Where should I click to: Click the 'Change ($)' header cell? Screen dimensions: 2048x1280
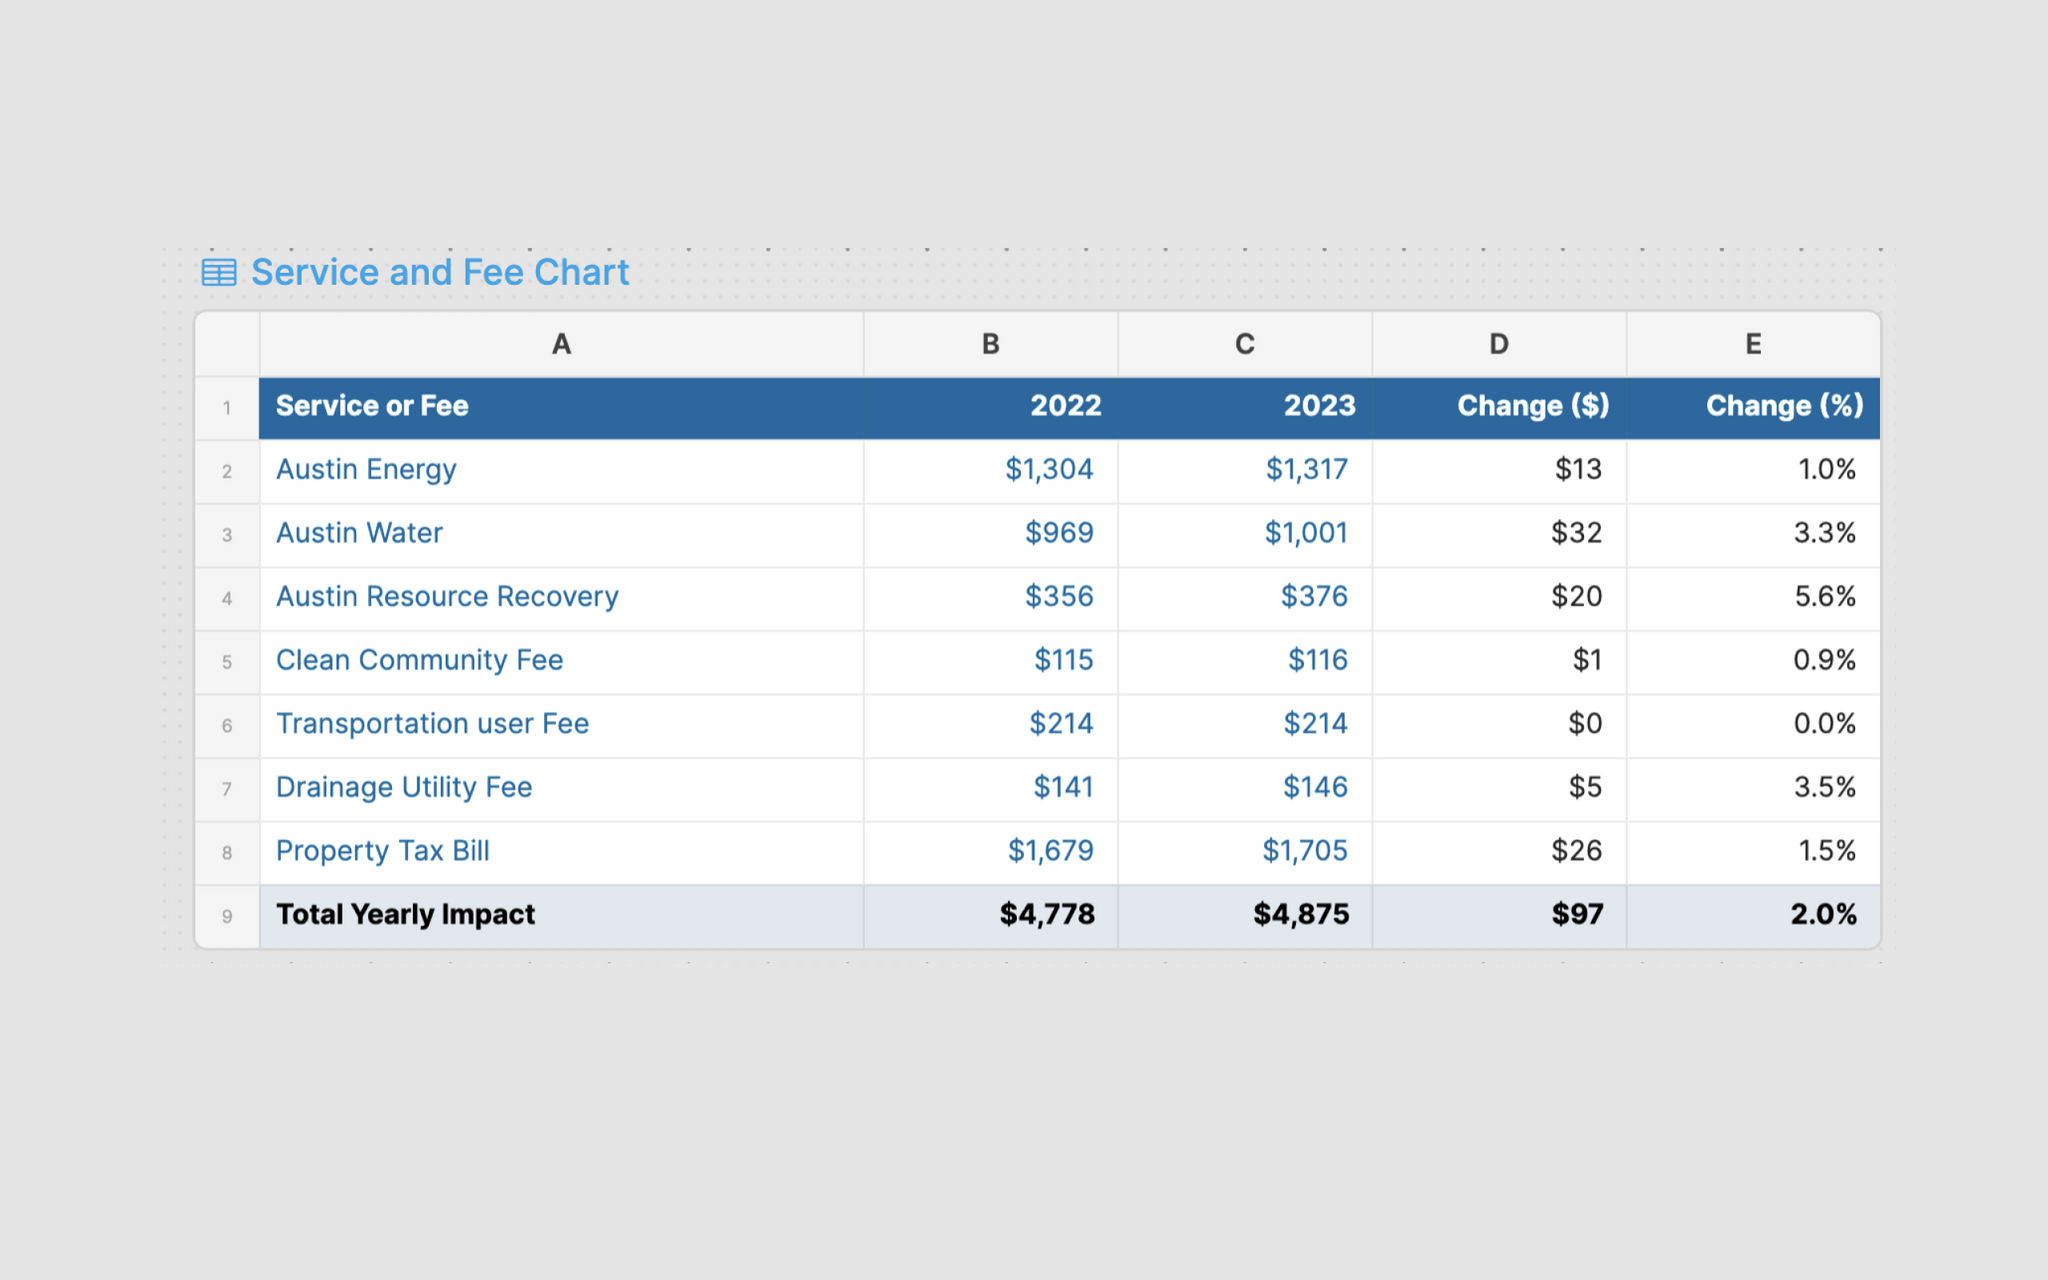click(x=1499, y=408)
